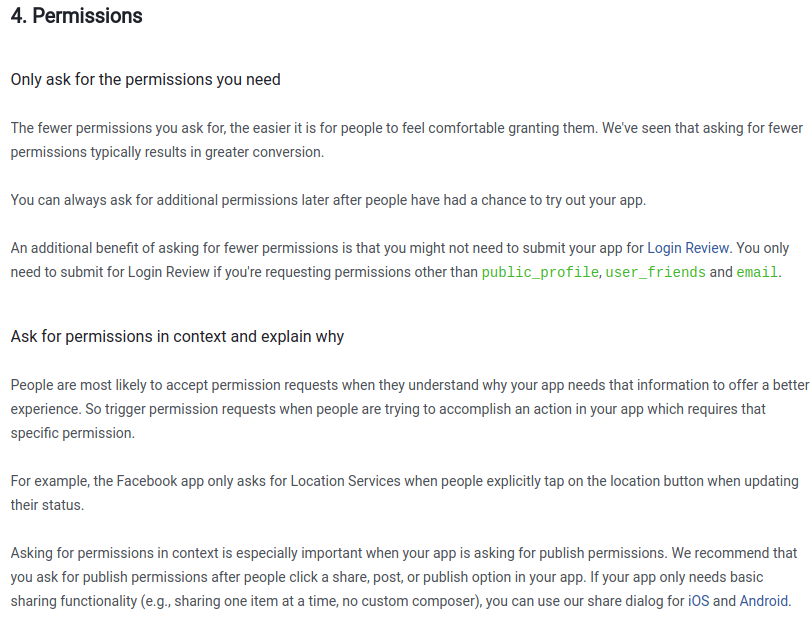Click paragraph starting "People are most likely to accept"

(410, 409)
